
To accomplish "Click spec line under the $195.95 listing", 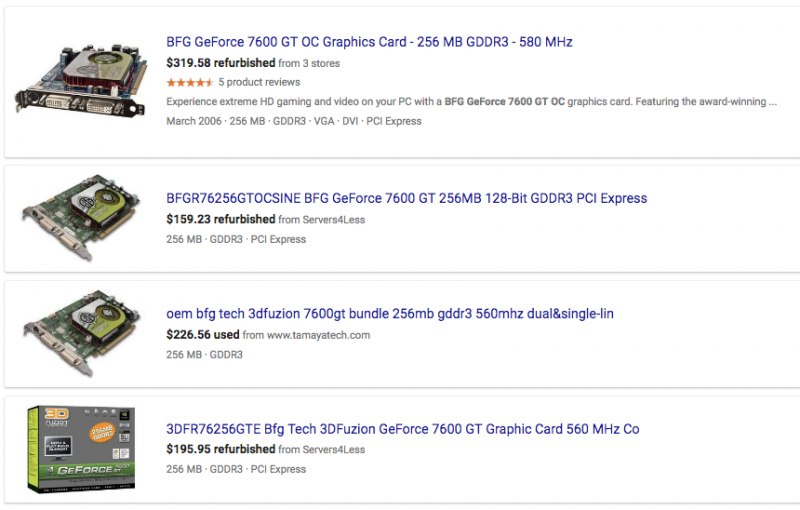I will pyautogui.click(x=236, y=469).
